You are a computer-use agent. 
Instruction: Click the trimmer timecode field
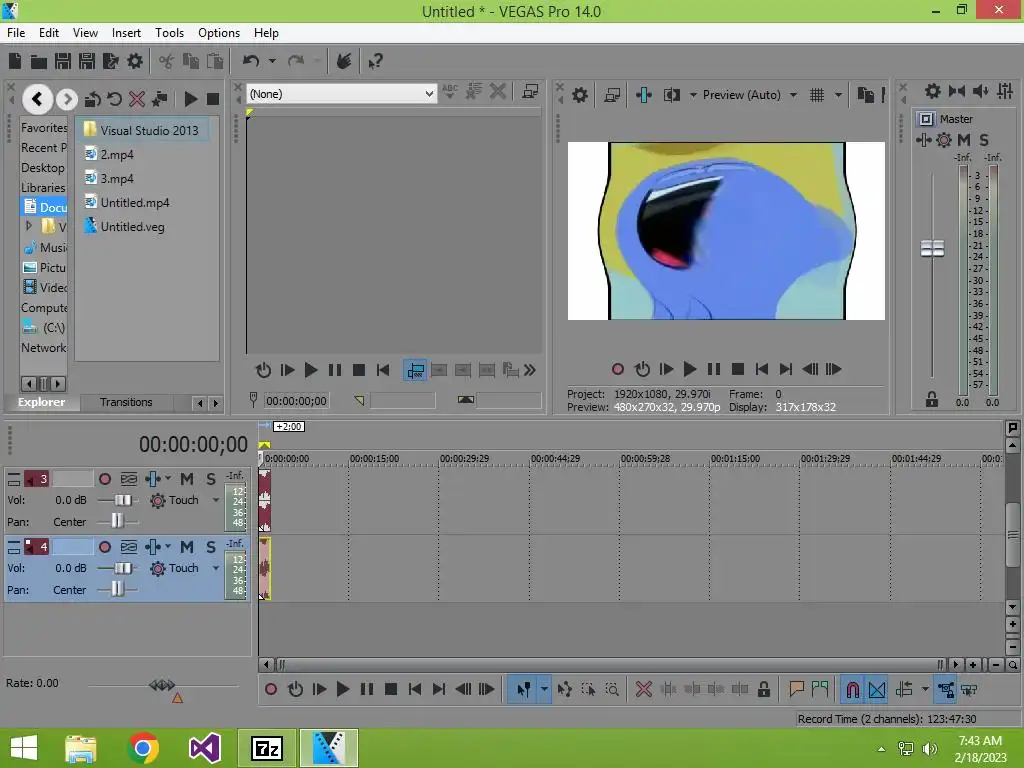point(296,401)
